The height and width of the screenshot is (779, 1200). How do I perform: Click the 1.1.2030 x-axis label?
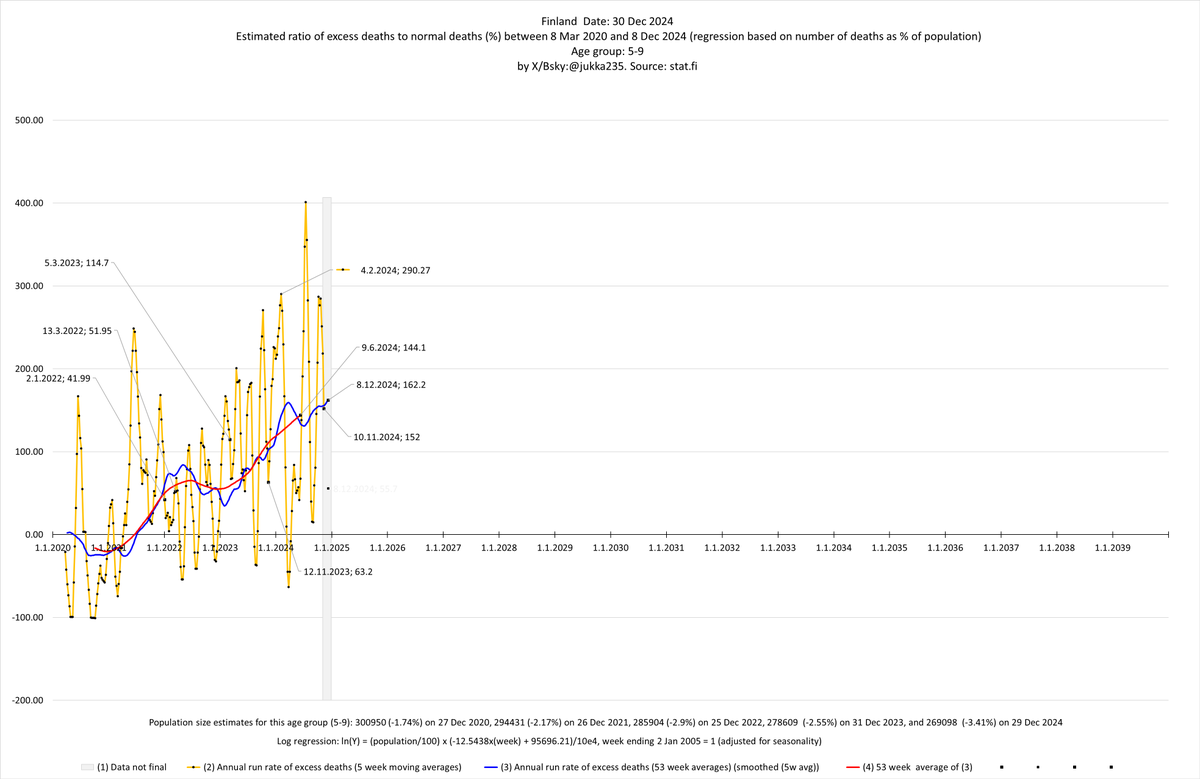point(610,548)
